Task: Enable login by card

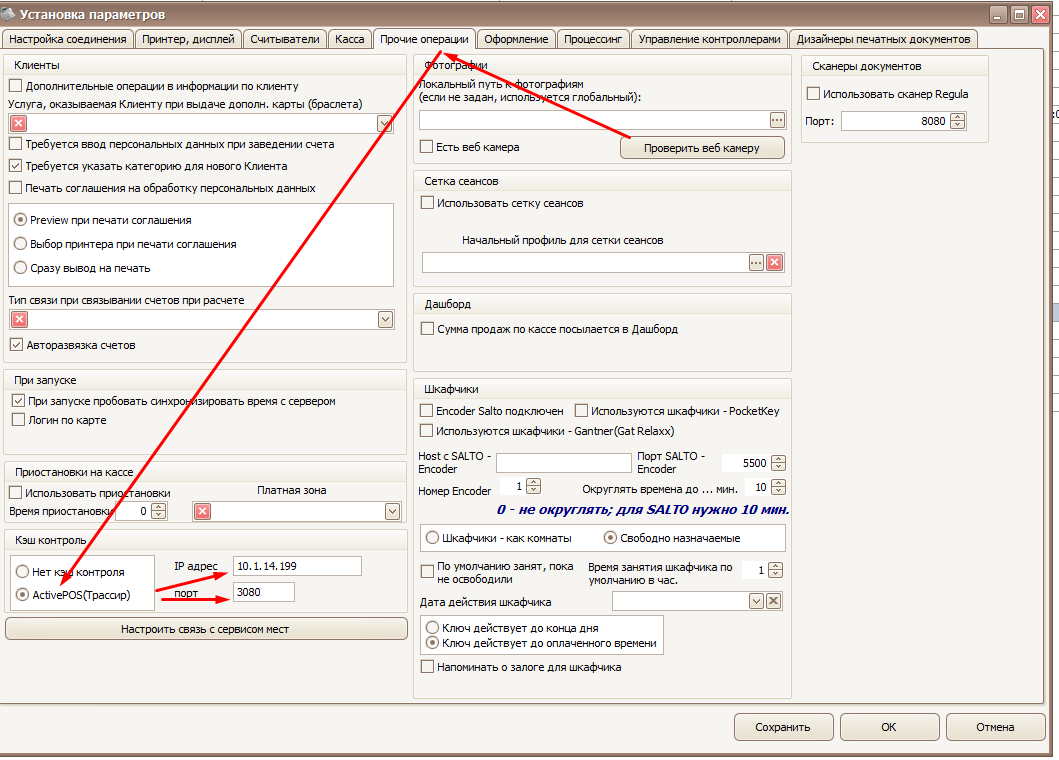Action: point(18,420)
